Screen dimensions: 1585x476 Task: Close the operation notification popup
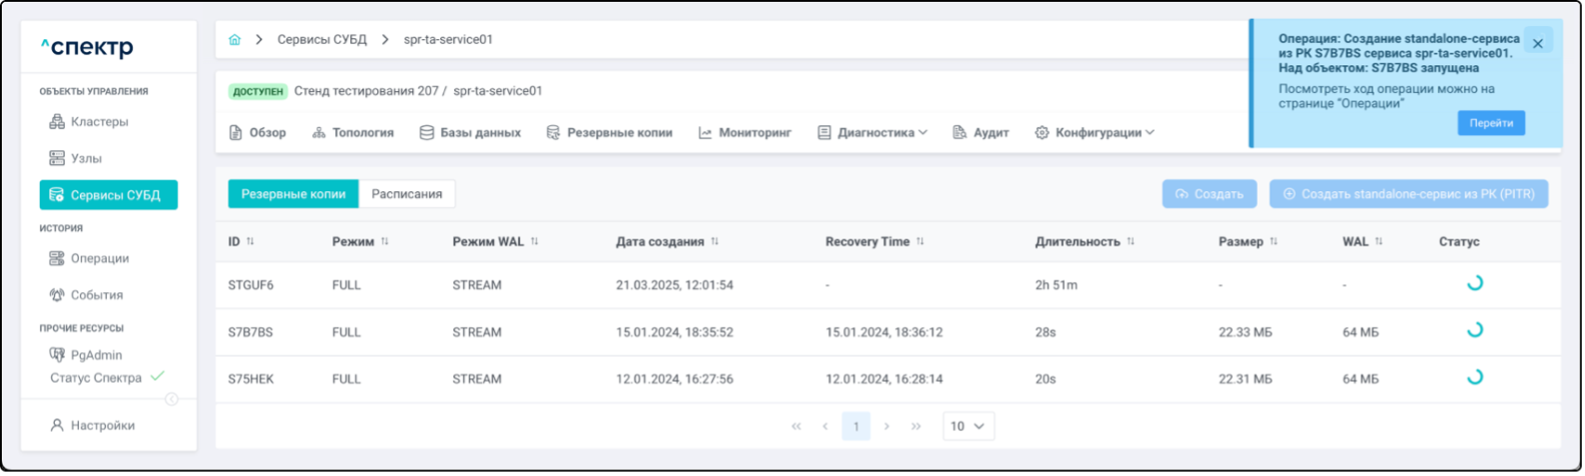(1537, 43)
